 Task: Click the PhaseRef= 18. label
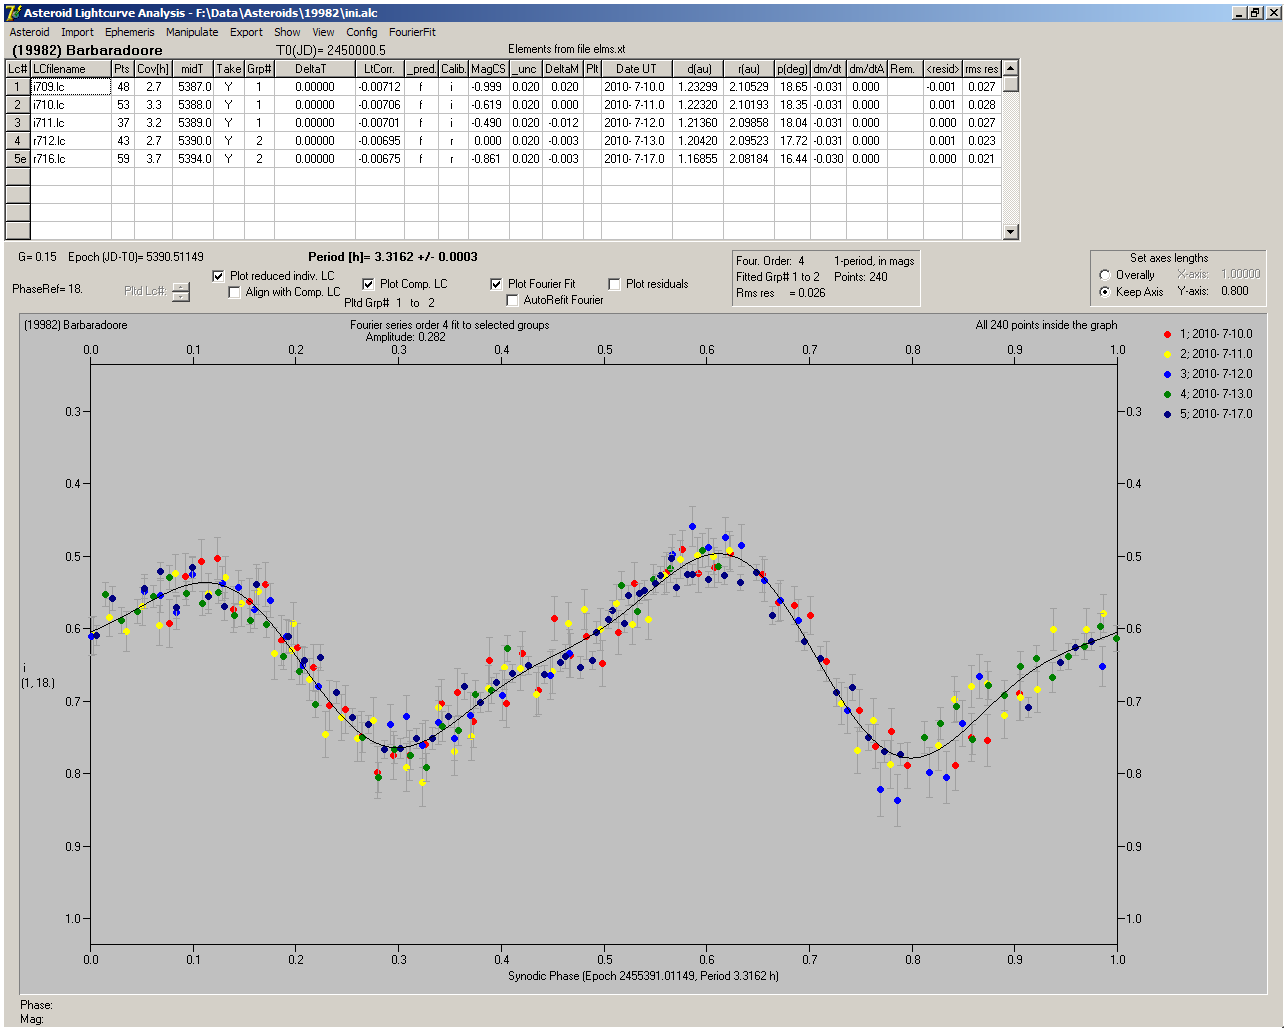[47, 289]
